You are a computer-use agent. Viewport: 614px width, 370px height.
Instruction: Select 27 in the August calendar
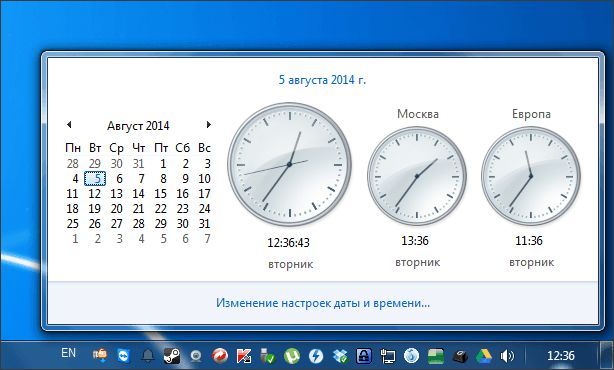tap(116, 224)
